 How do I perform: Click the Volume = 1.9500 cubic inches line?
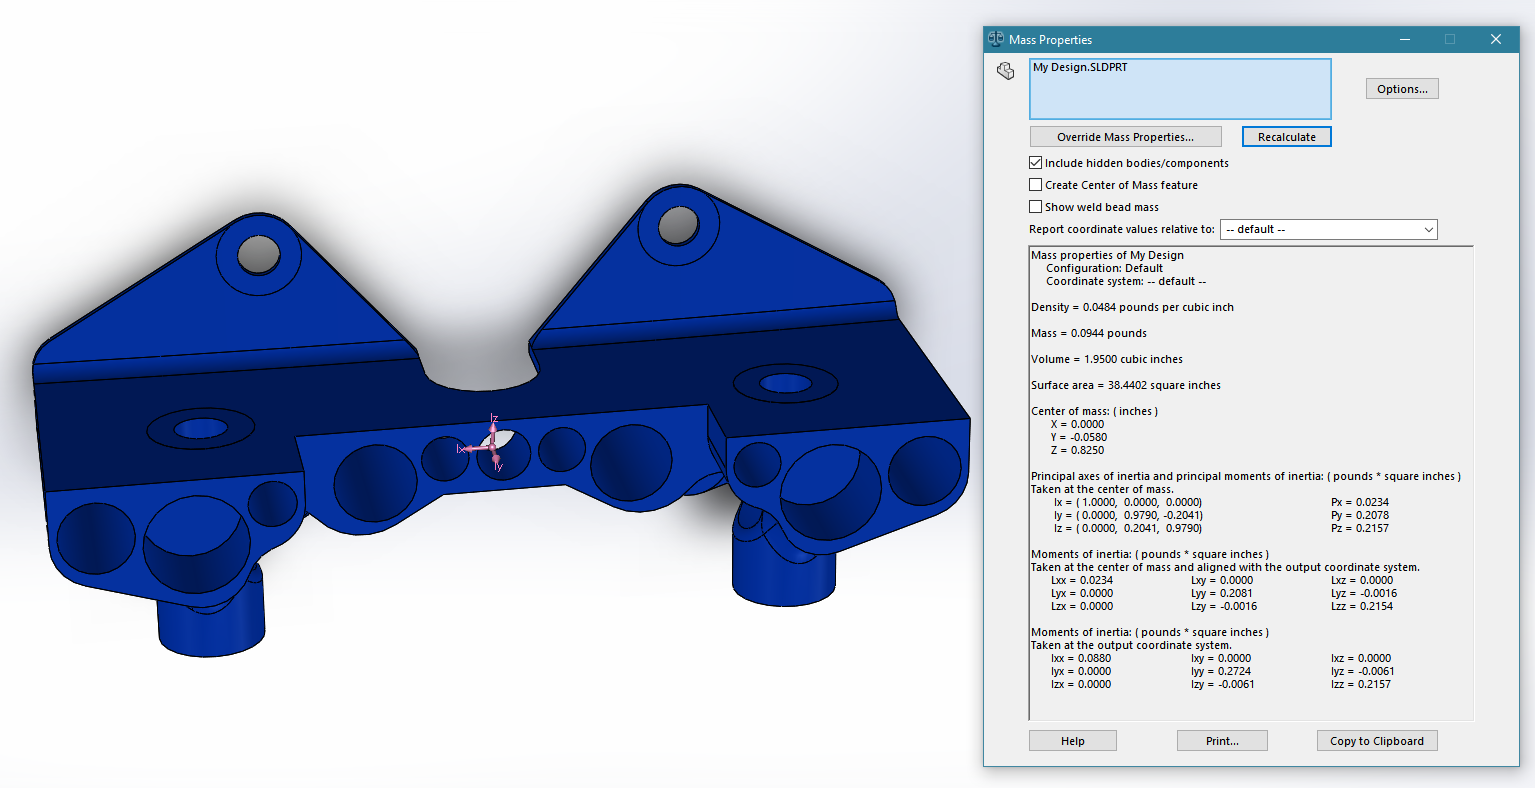click(1107, 359)
